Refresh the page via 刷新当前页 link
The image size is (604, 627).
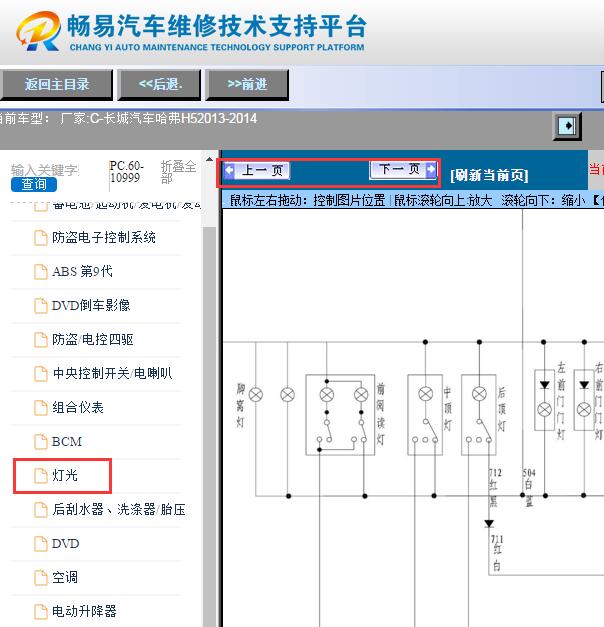tap(489, 175)
